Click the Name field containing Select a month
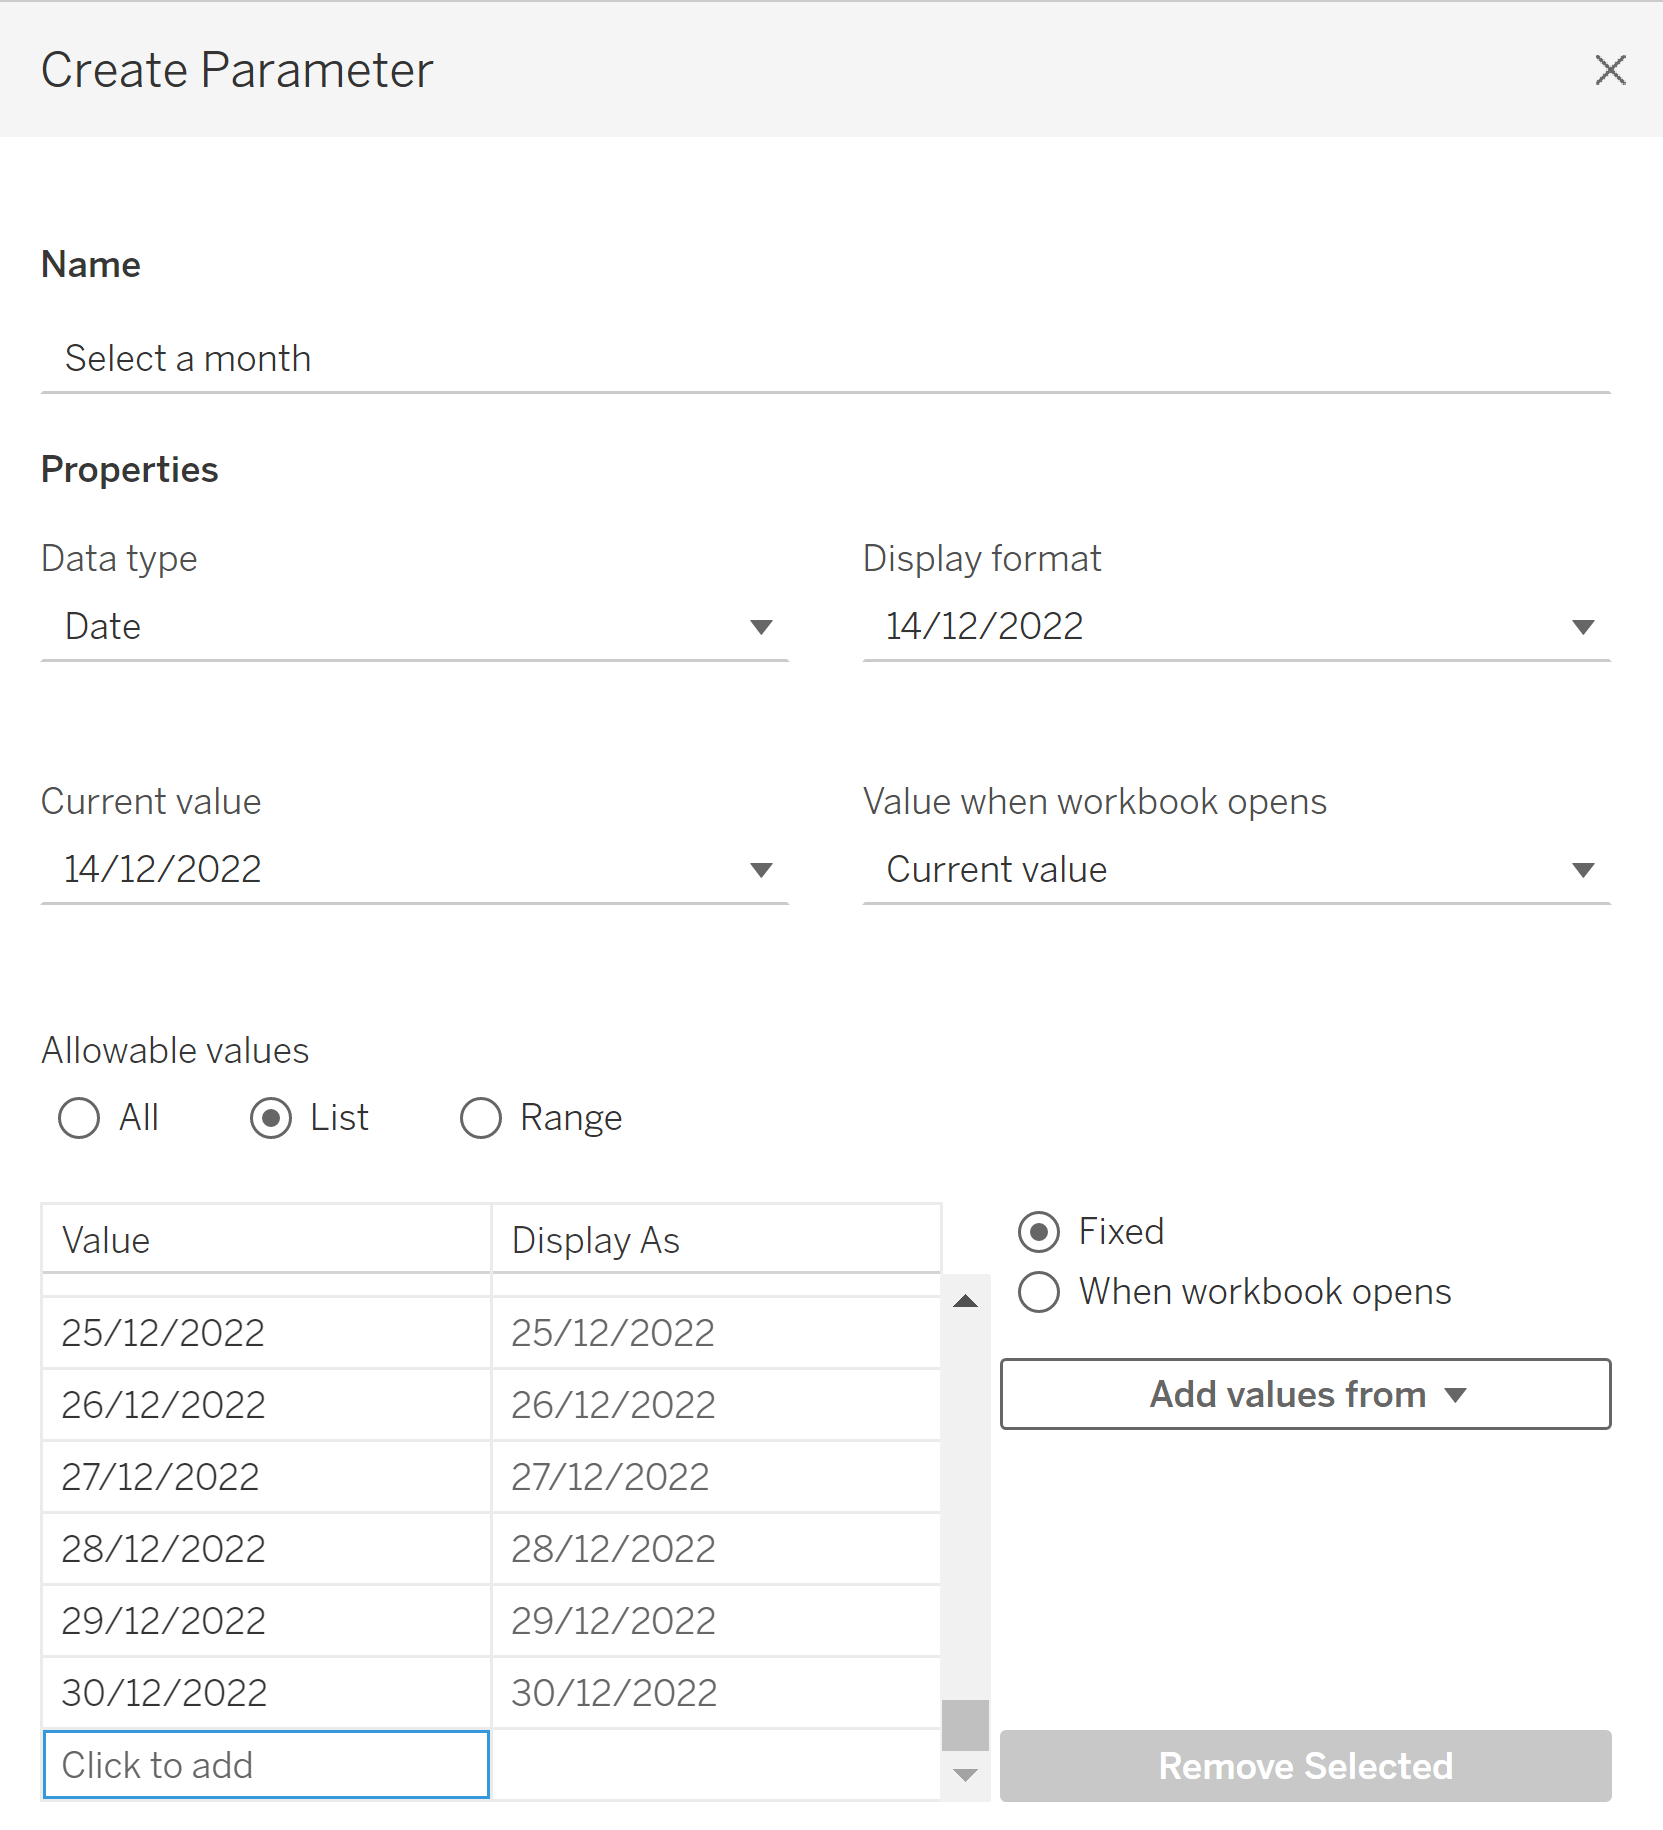This screenshot has width=1663, height=1830. point(824,359)
